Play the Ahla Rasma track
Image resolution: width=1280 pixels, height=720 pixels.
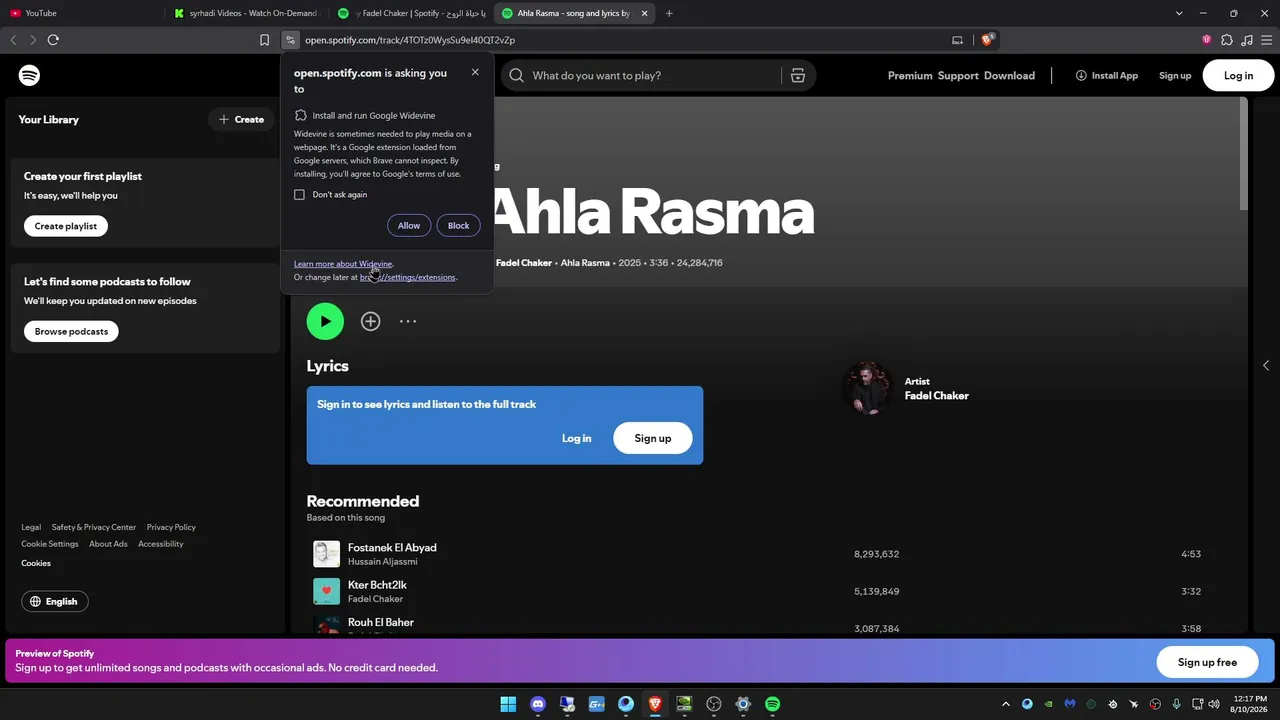coord(325,321)
